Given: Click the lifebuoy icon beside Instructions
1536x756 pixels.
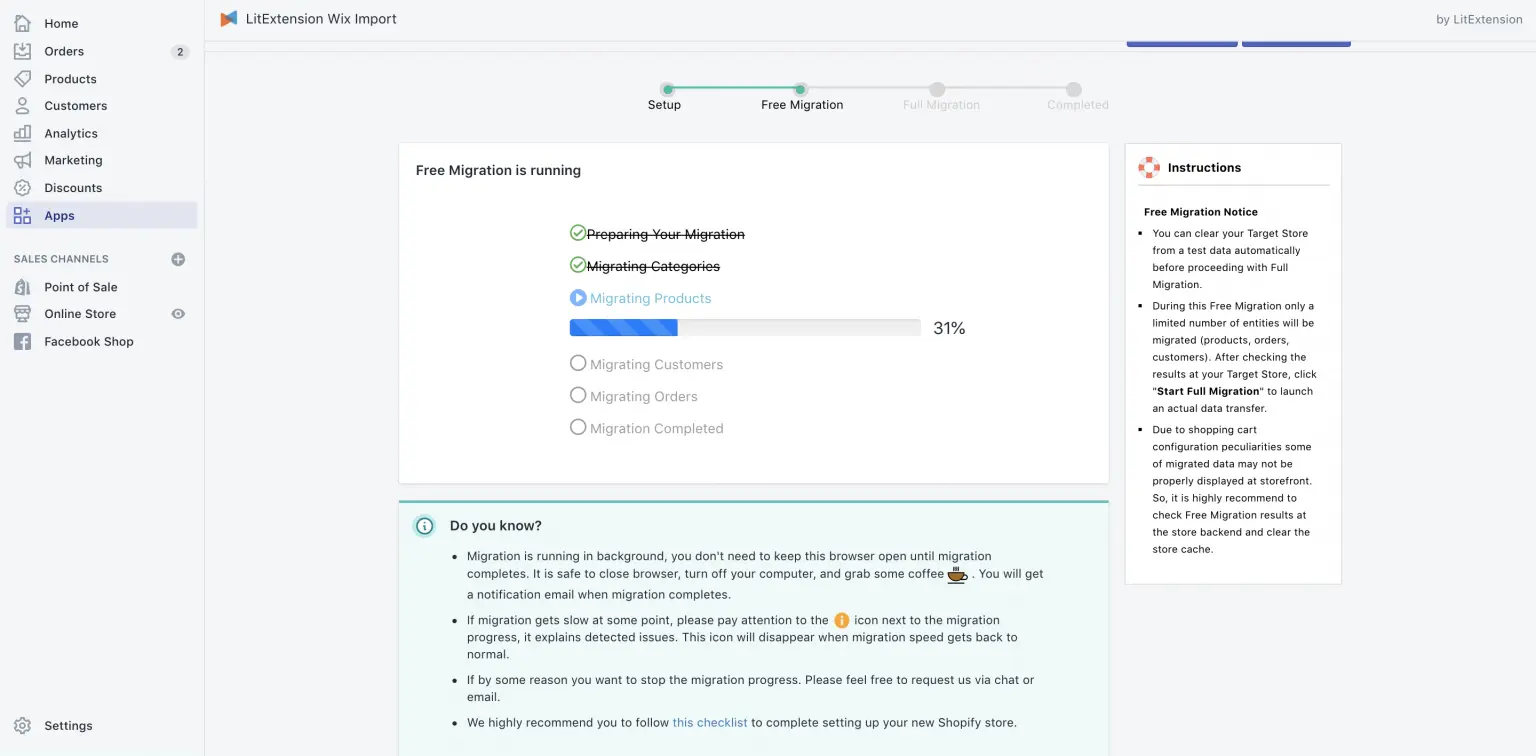Looking at the screenshot, I should click(1149, 168).
